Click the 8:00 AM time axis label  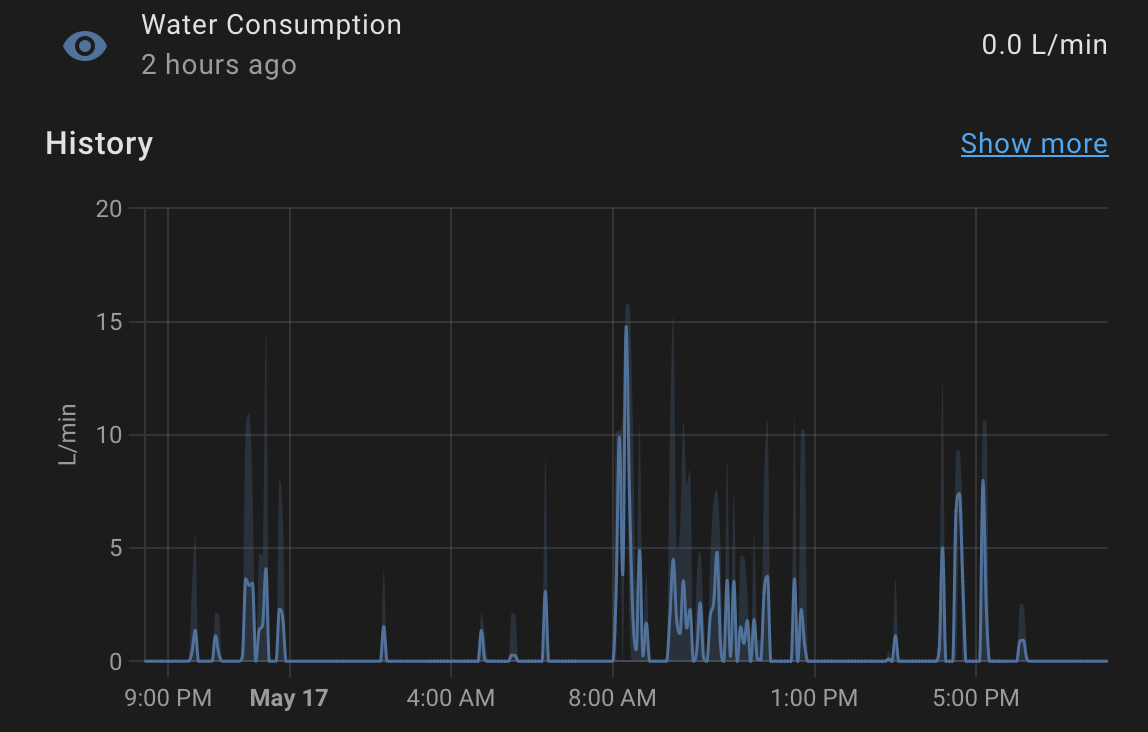612,697
